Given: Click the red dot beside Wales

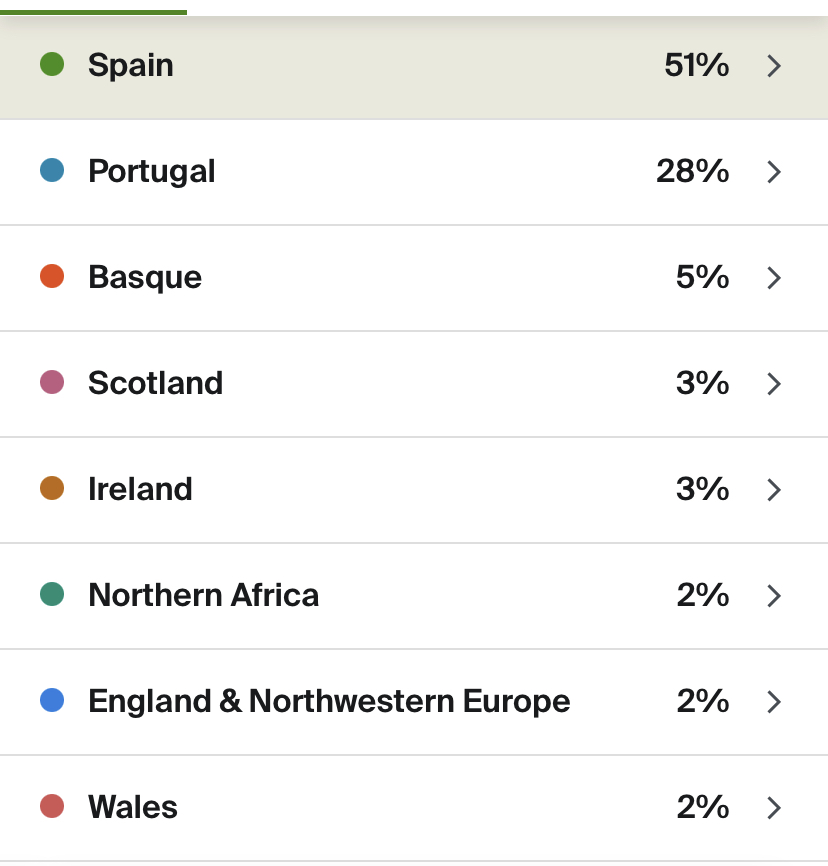Looking at the screenshot, I should tap(52, 807).
